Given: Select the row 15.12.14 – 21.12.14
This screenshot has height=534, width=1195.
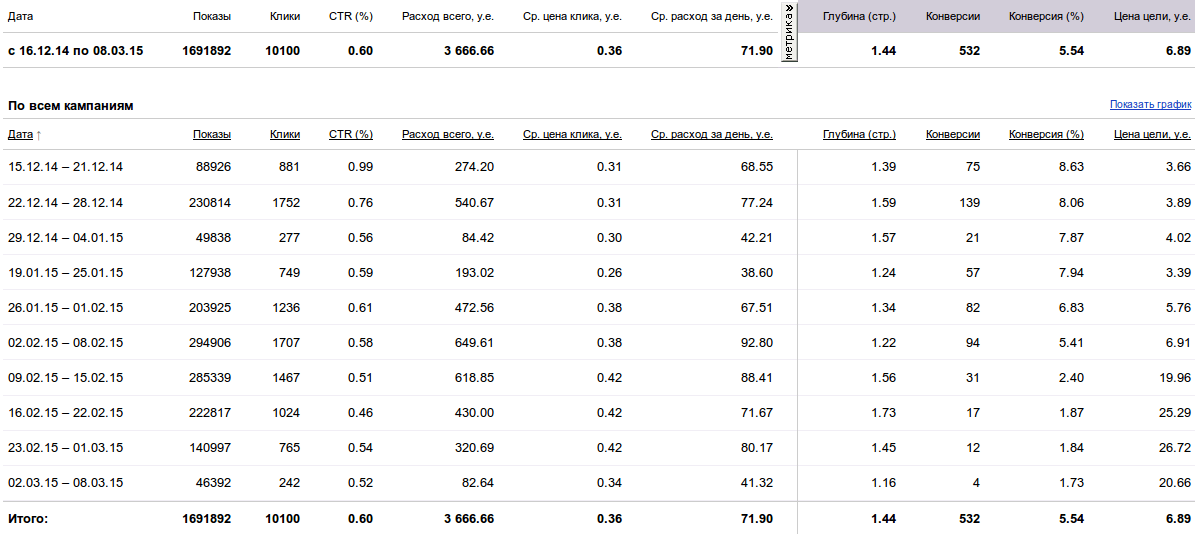Looking at the screenshot, I should coord(598,167).
